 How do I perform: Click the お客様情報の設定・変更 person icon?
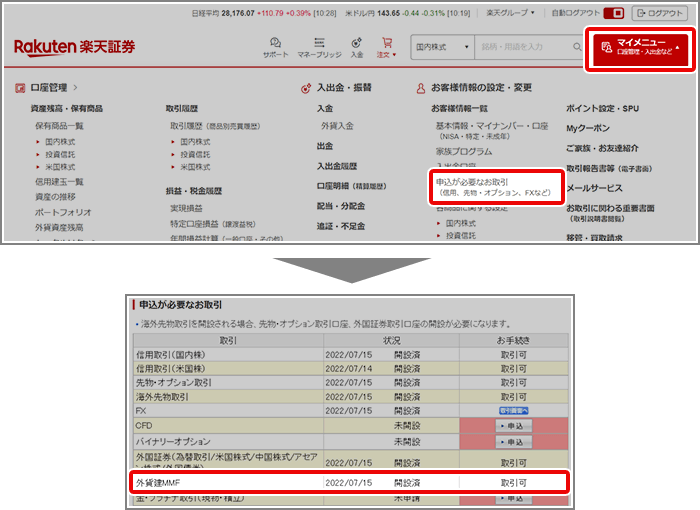421,88
